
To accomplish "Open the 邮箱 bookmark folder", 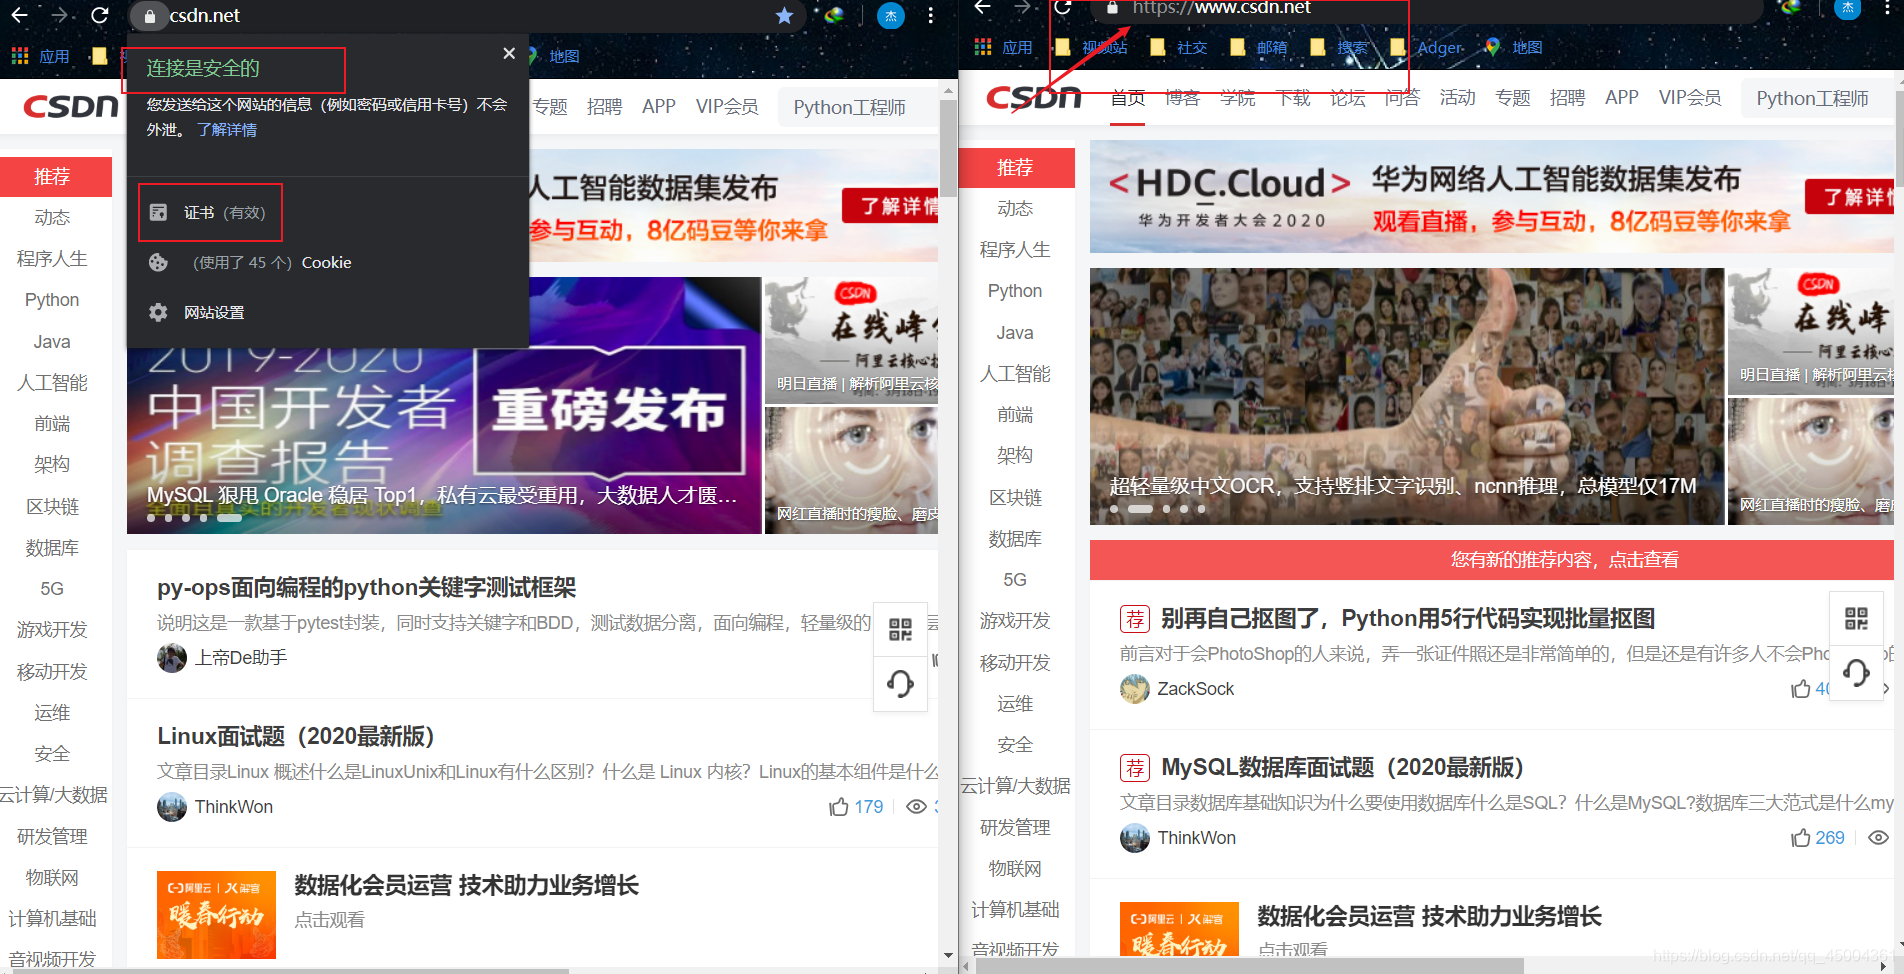I will 1259,47.
